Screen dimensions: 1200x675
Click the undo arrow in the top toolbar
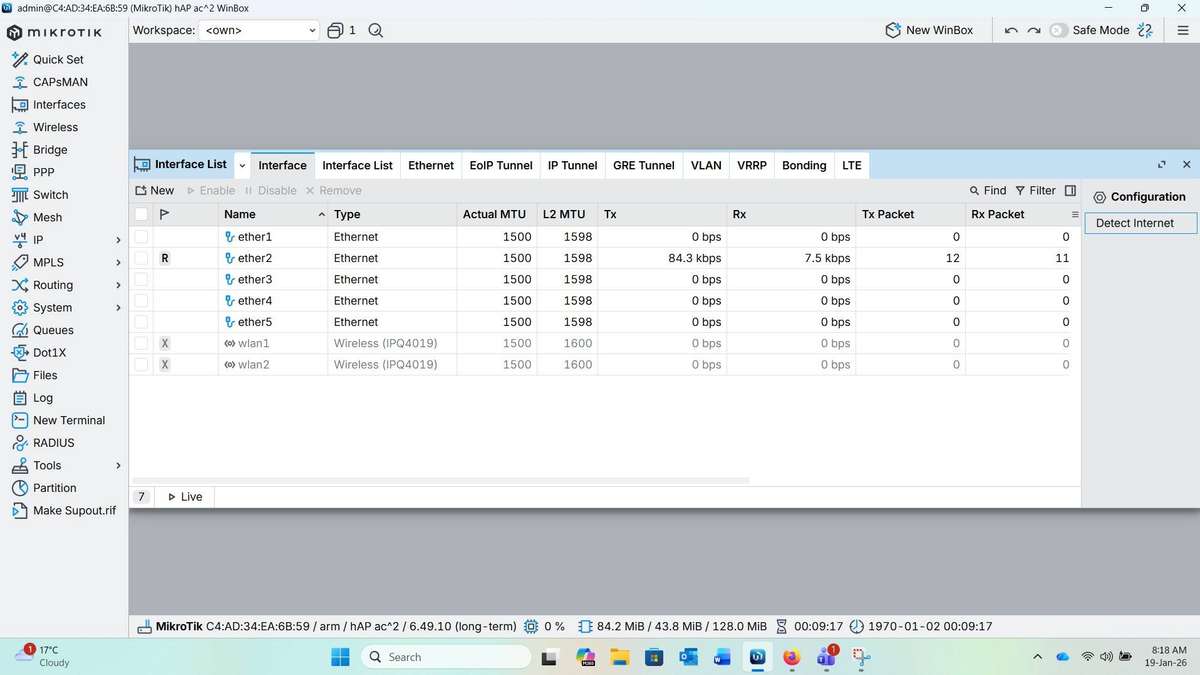click(x=1011, y=30)
